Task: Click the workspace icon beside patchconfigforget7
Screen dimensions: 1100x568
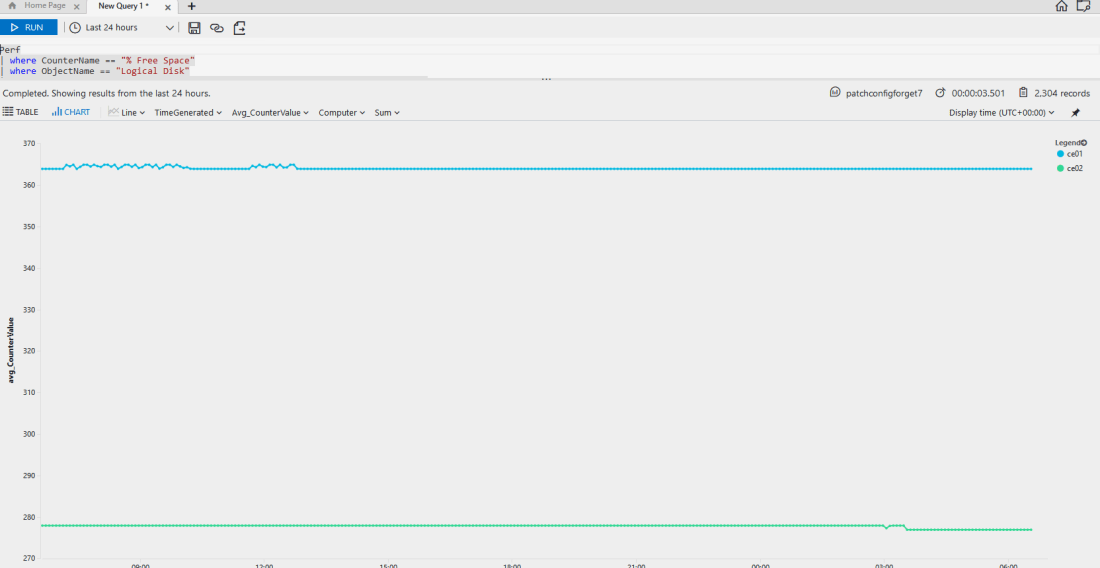Action: point(835,93)
